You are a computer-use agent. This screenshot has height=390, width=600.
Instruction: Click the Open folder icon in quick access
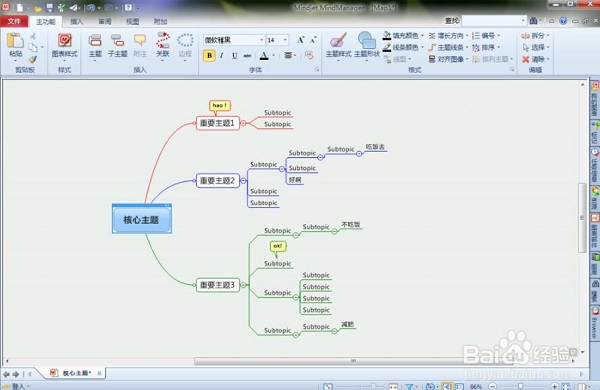coord(38,8)
